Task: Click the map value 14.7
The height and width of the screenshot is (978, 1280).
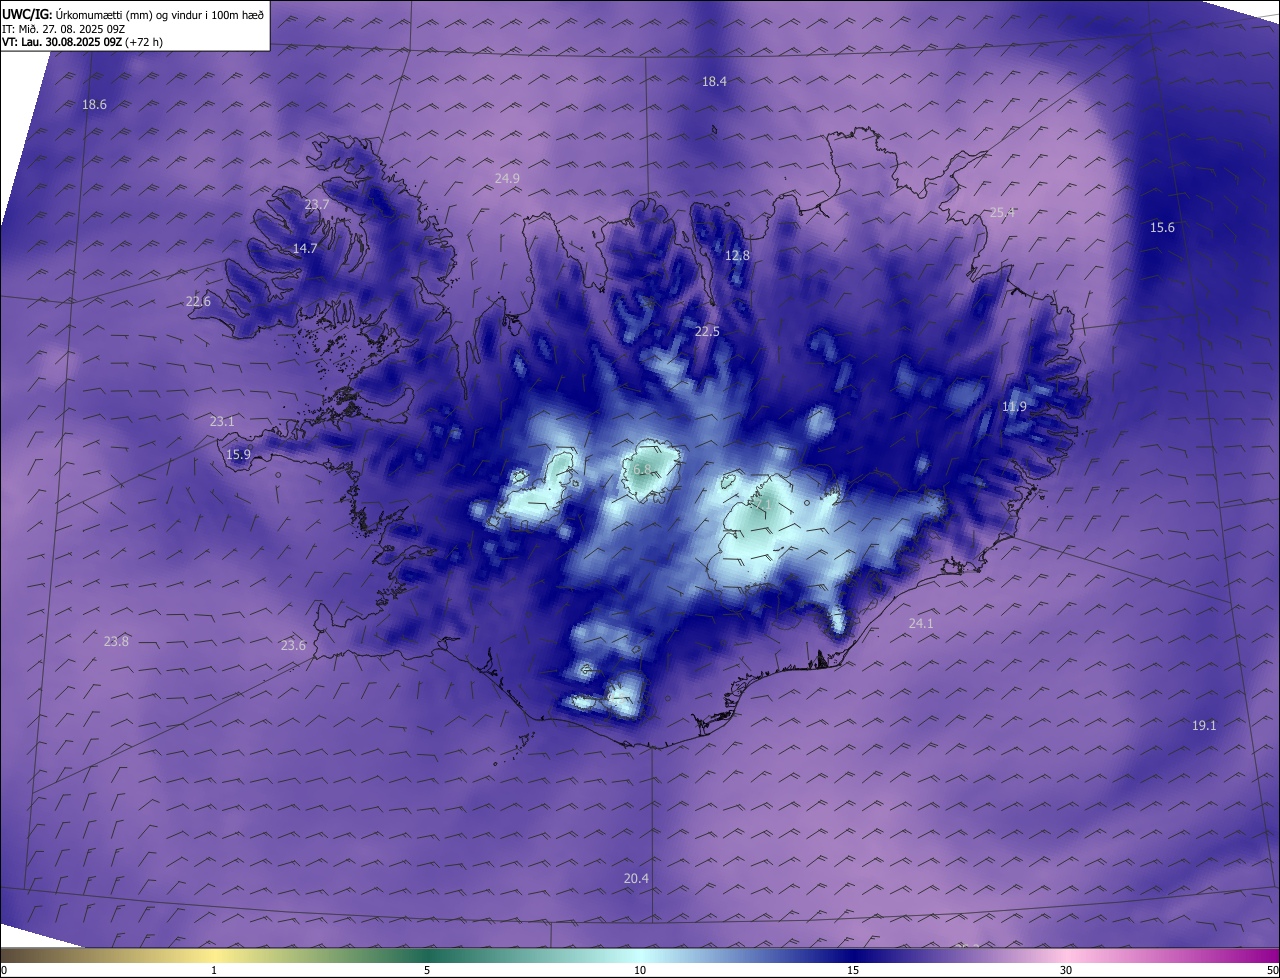Action: click(x=305, y=248)
